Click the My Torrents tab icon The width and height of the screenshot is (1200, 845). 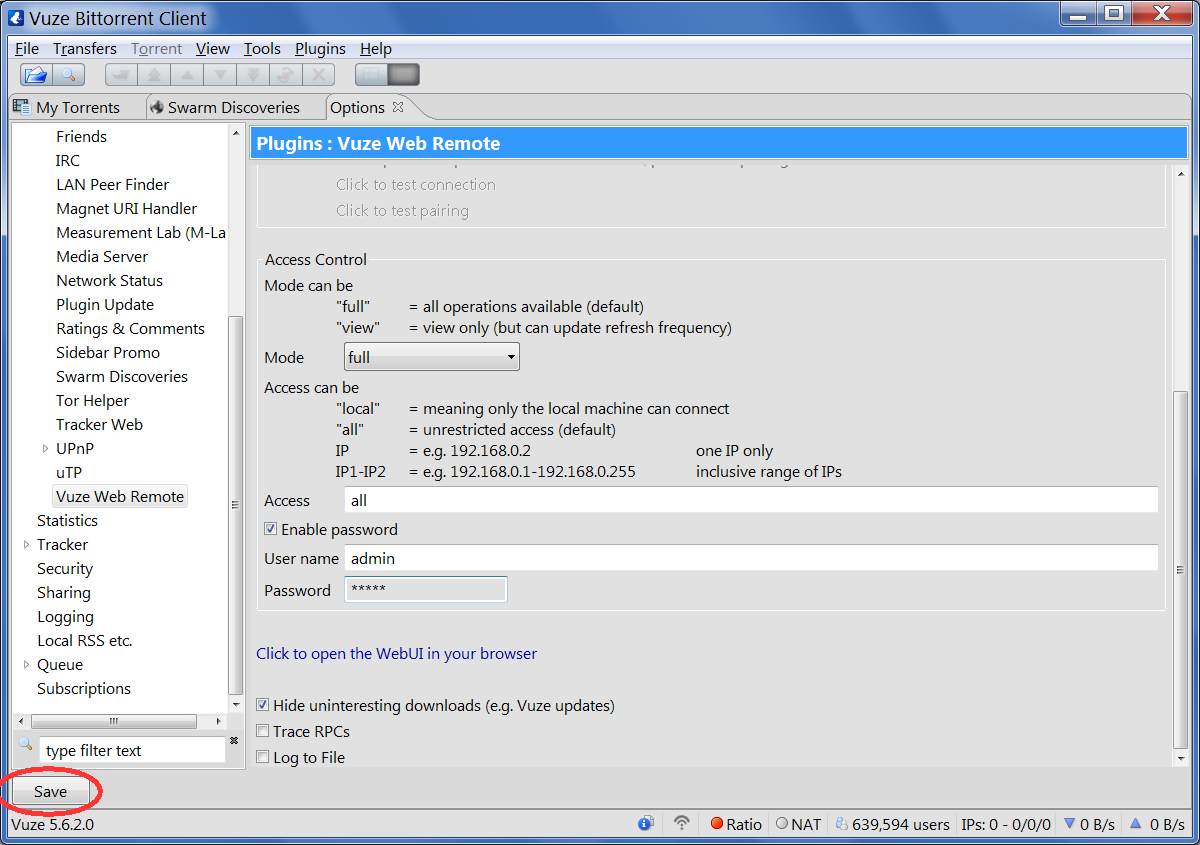pyautogui.click(x=22, y=107)
